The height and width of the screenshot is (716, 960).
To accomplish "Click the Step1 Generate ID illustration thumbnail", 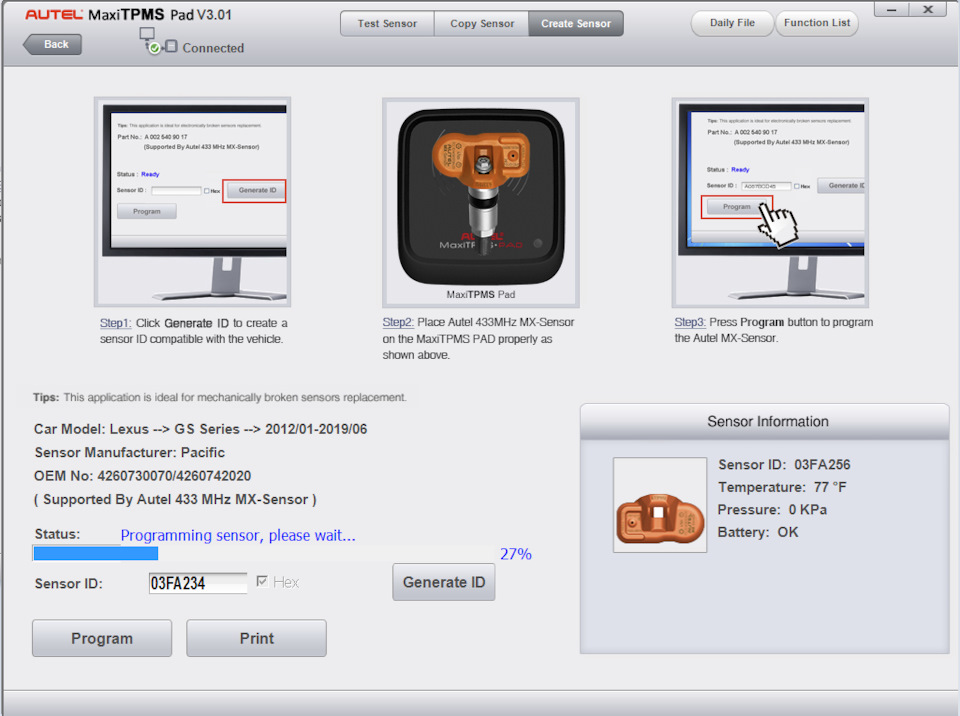I will coord(192,202).
